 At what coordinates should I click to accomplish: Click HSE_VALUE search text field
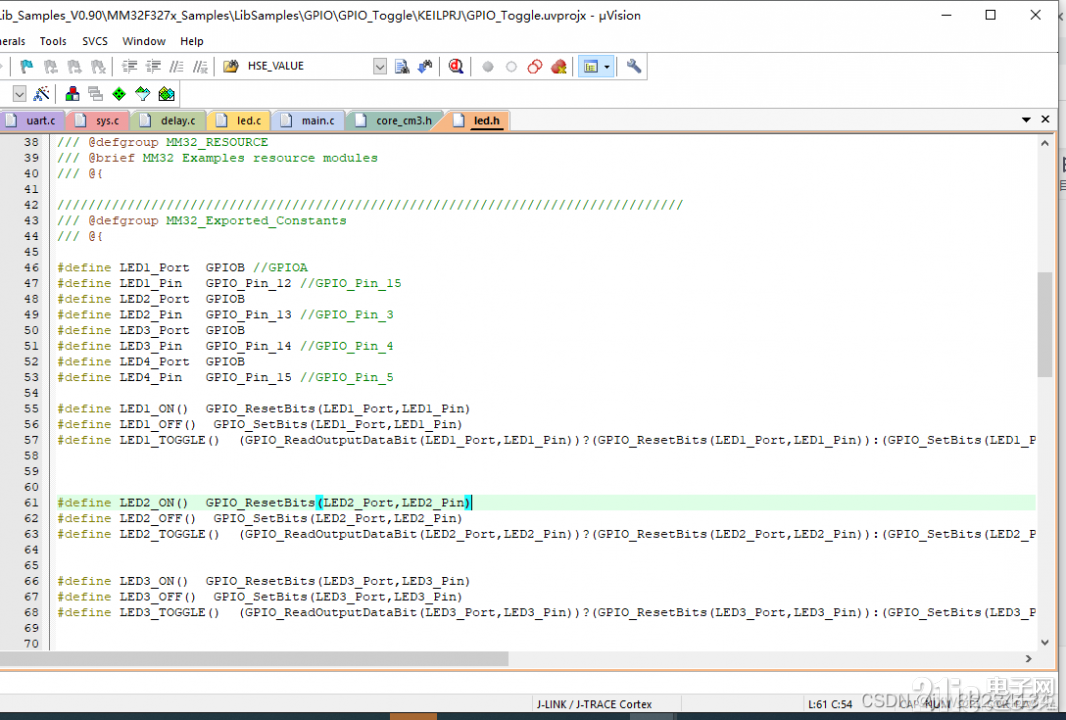307,66
